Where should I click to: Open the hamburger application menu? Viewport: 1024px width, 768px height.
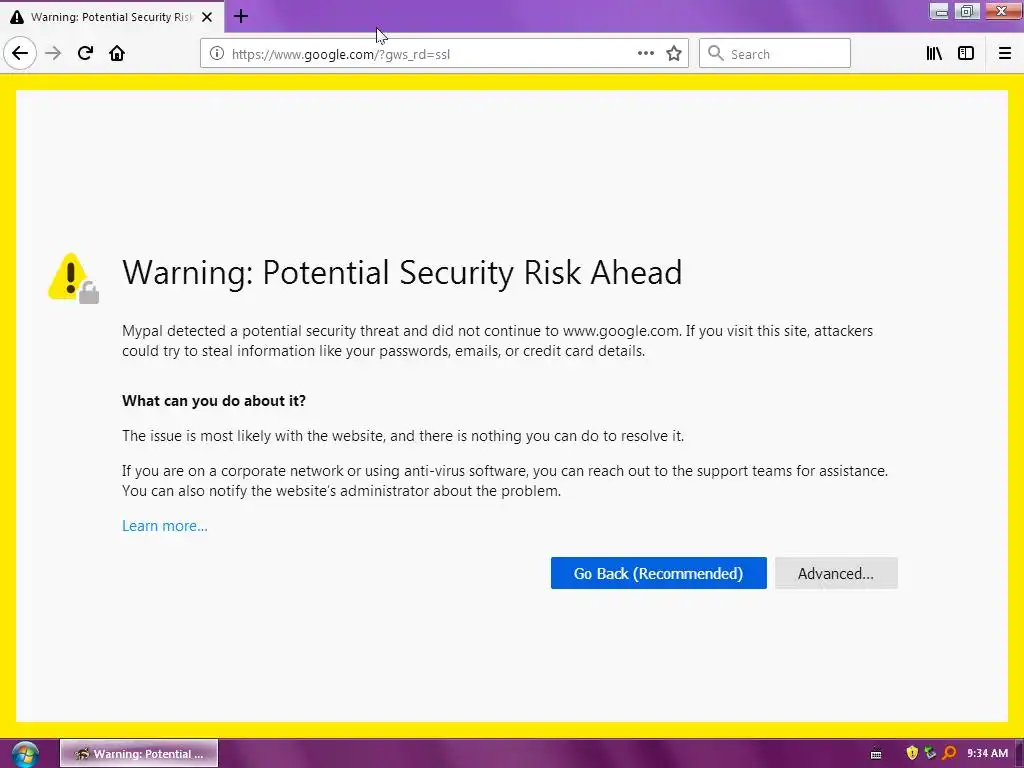click(x=1005, y=54)
